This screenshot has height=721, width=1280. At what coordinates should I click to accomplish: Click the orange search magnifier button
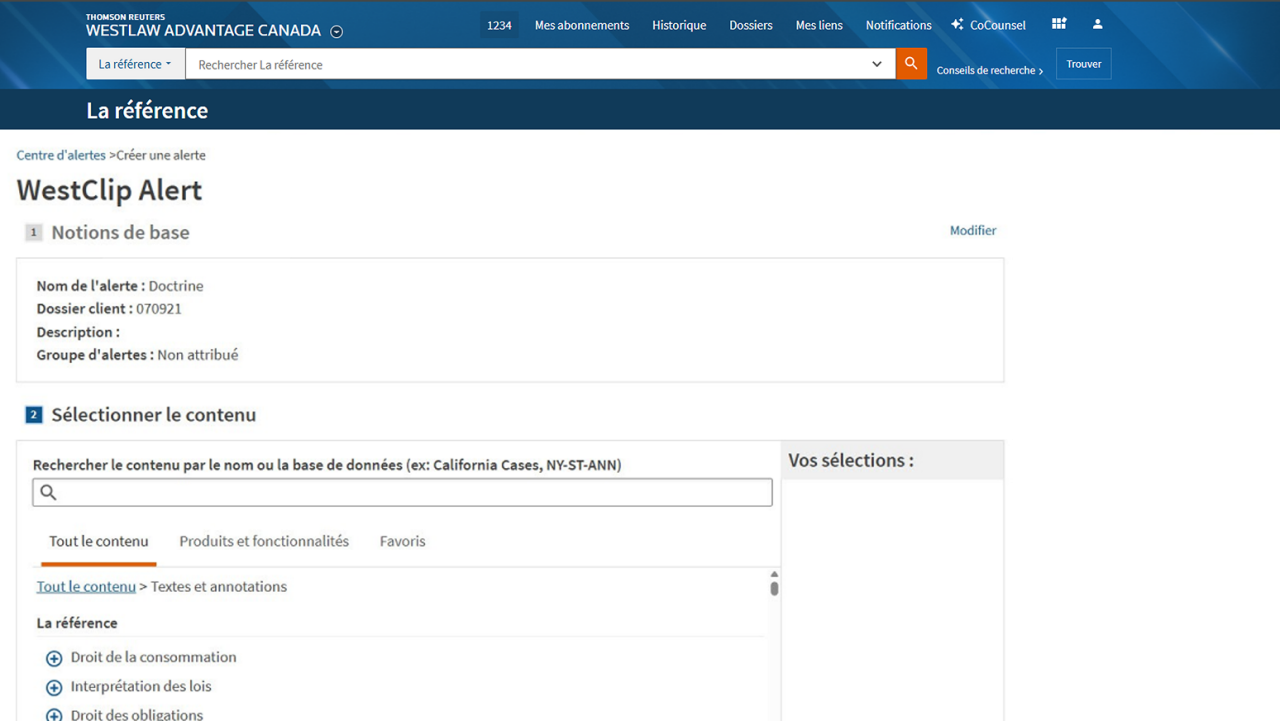tap(911, 64)
